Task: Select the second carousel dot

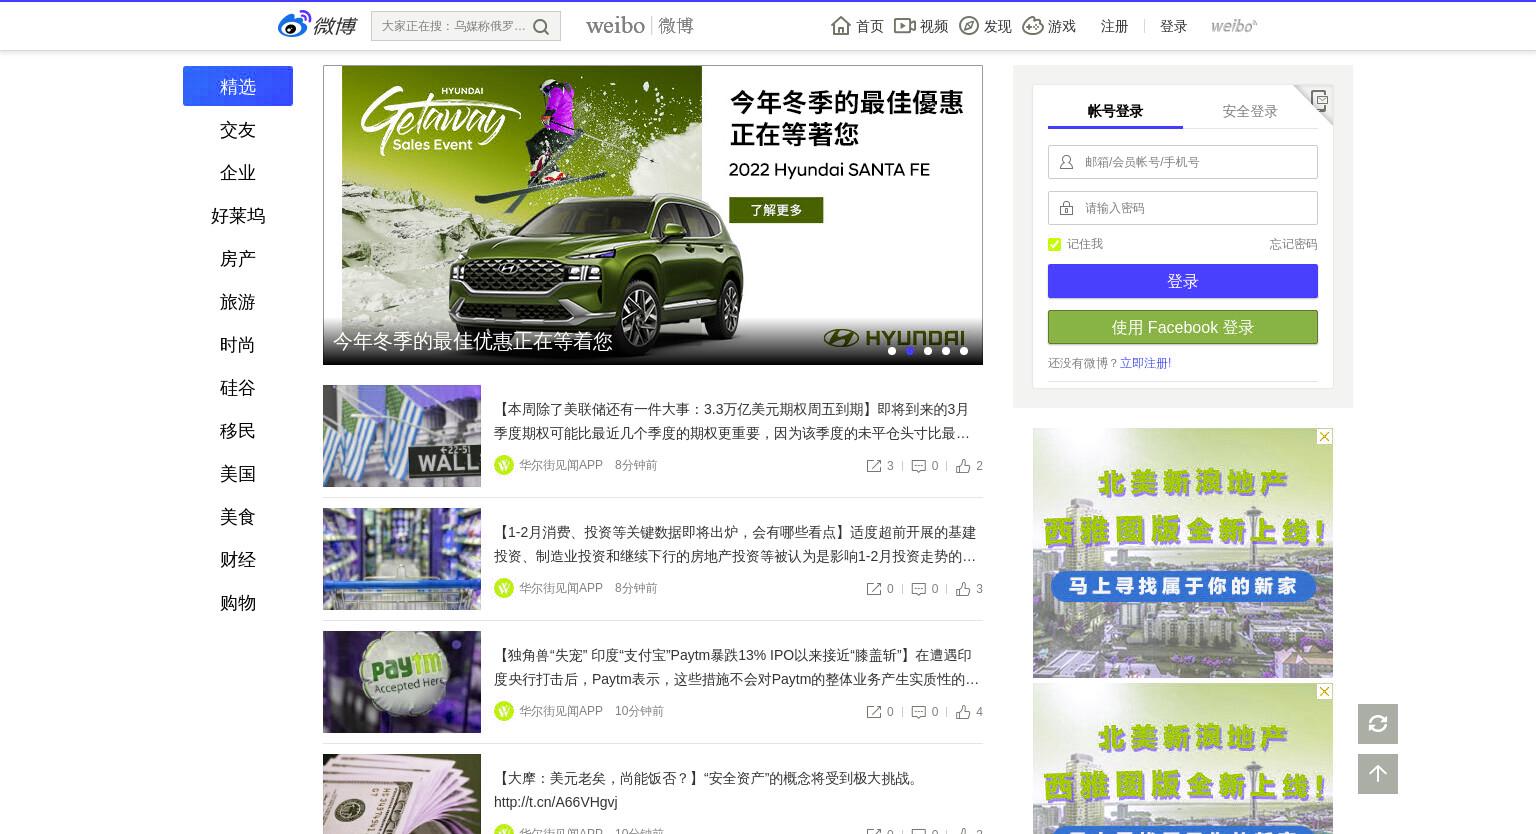Action: pyautogui.click(x=910, y=351)
